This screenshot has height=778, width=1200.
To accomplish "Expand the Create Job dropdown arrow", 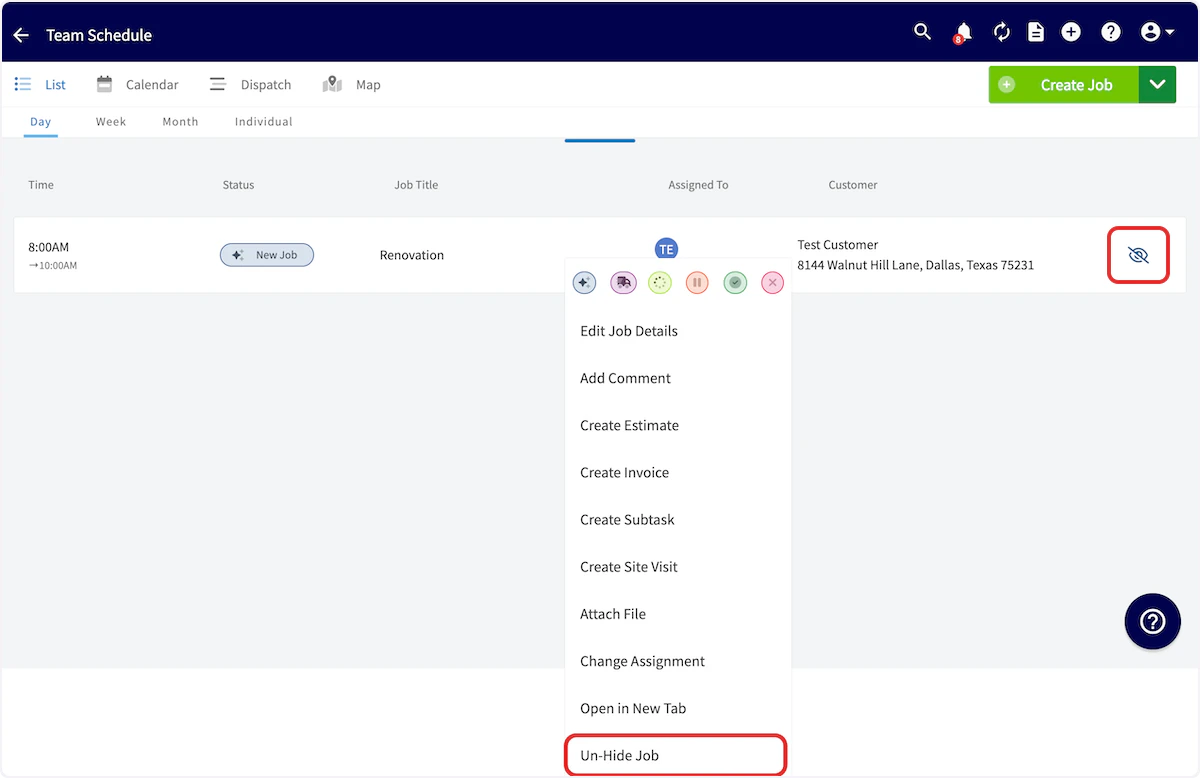I will 1157,85.
